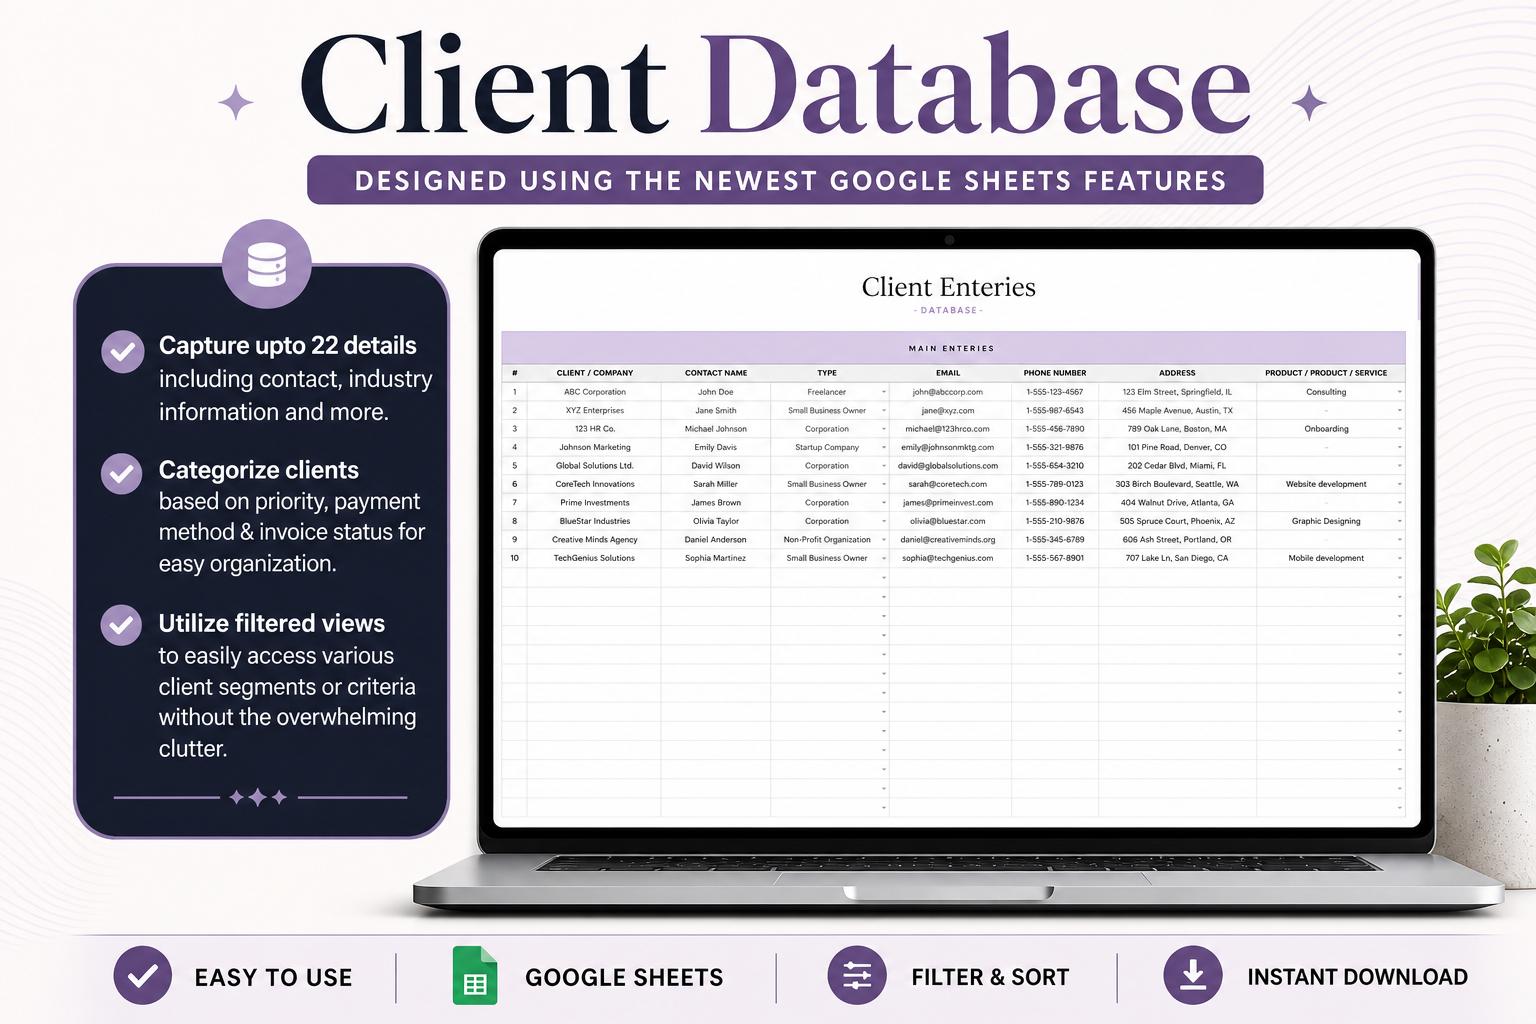1536x1024 pixels.
Task: Open Product/Service dropdown in Consulting row
Action: pyautogui.click(x=1399, y=392)
